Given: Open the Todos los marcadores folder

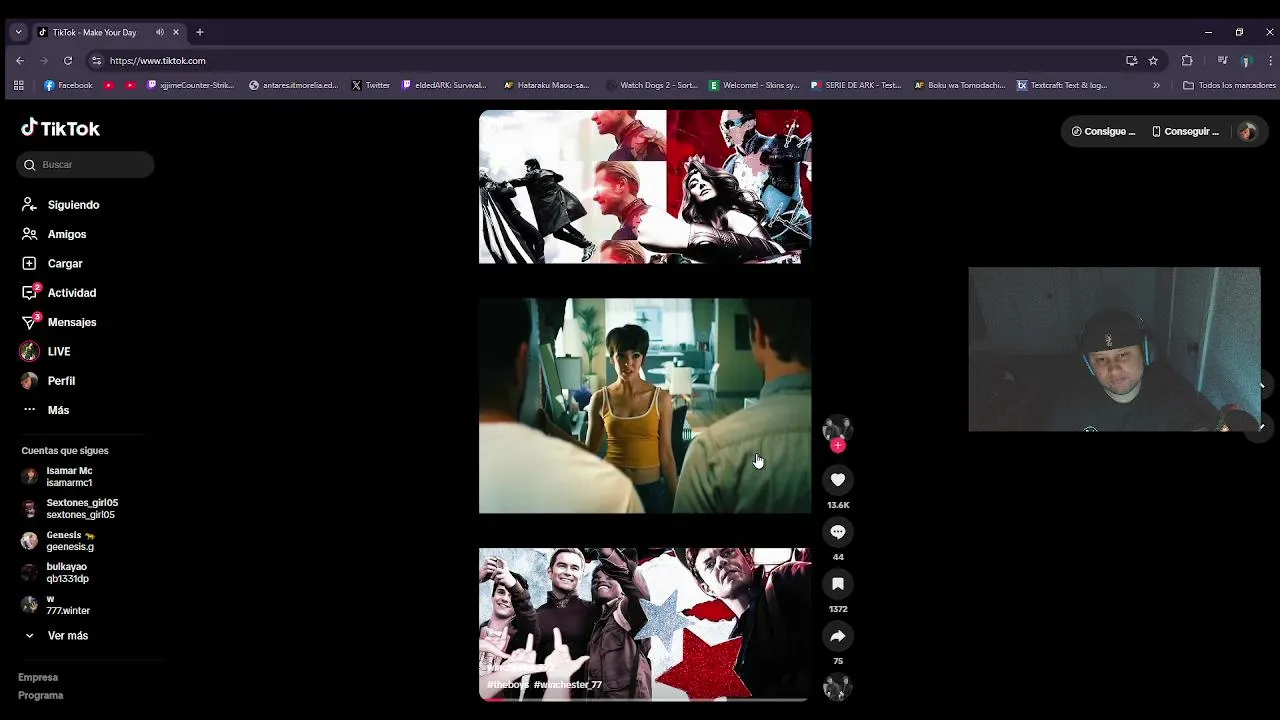Looking at the screenshot, I should pyautogui.click(x=1229, y=86).
